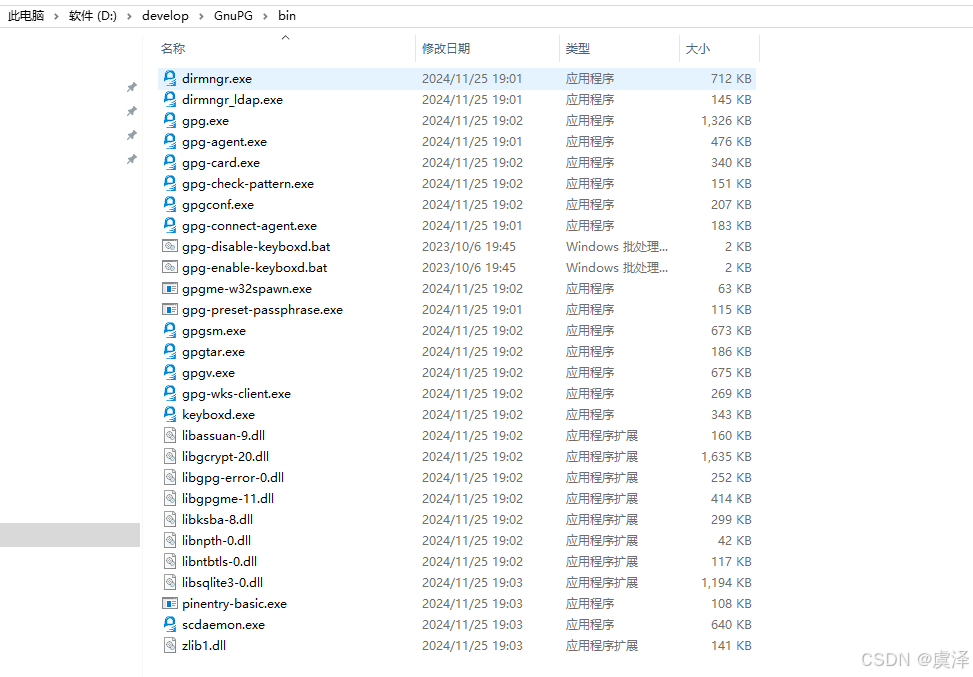
Task: Click the gpgconf.exe file icon
Action: [x=169, y=204]
